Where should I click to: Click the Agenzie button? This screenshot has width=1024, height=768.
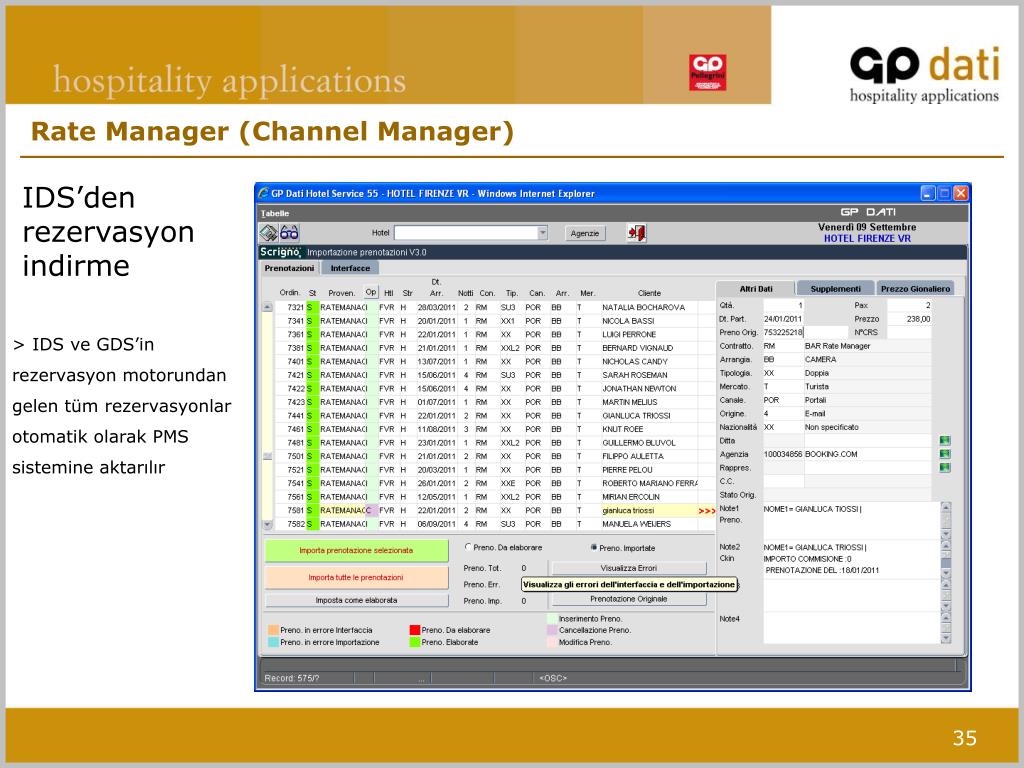point(585,233)
